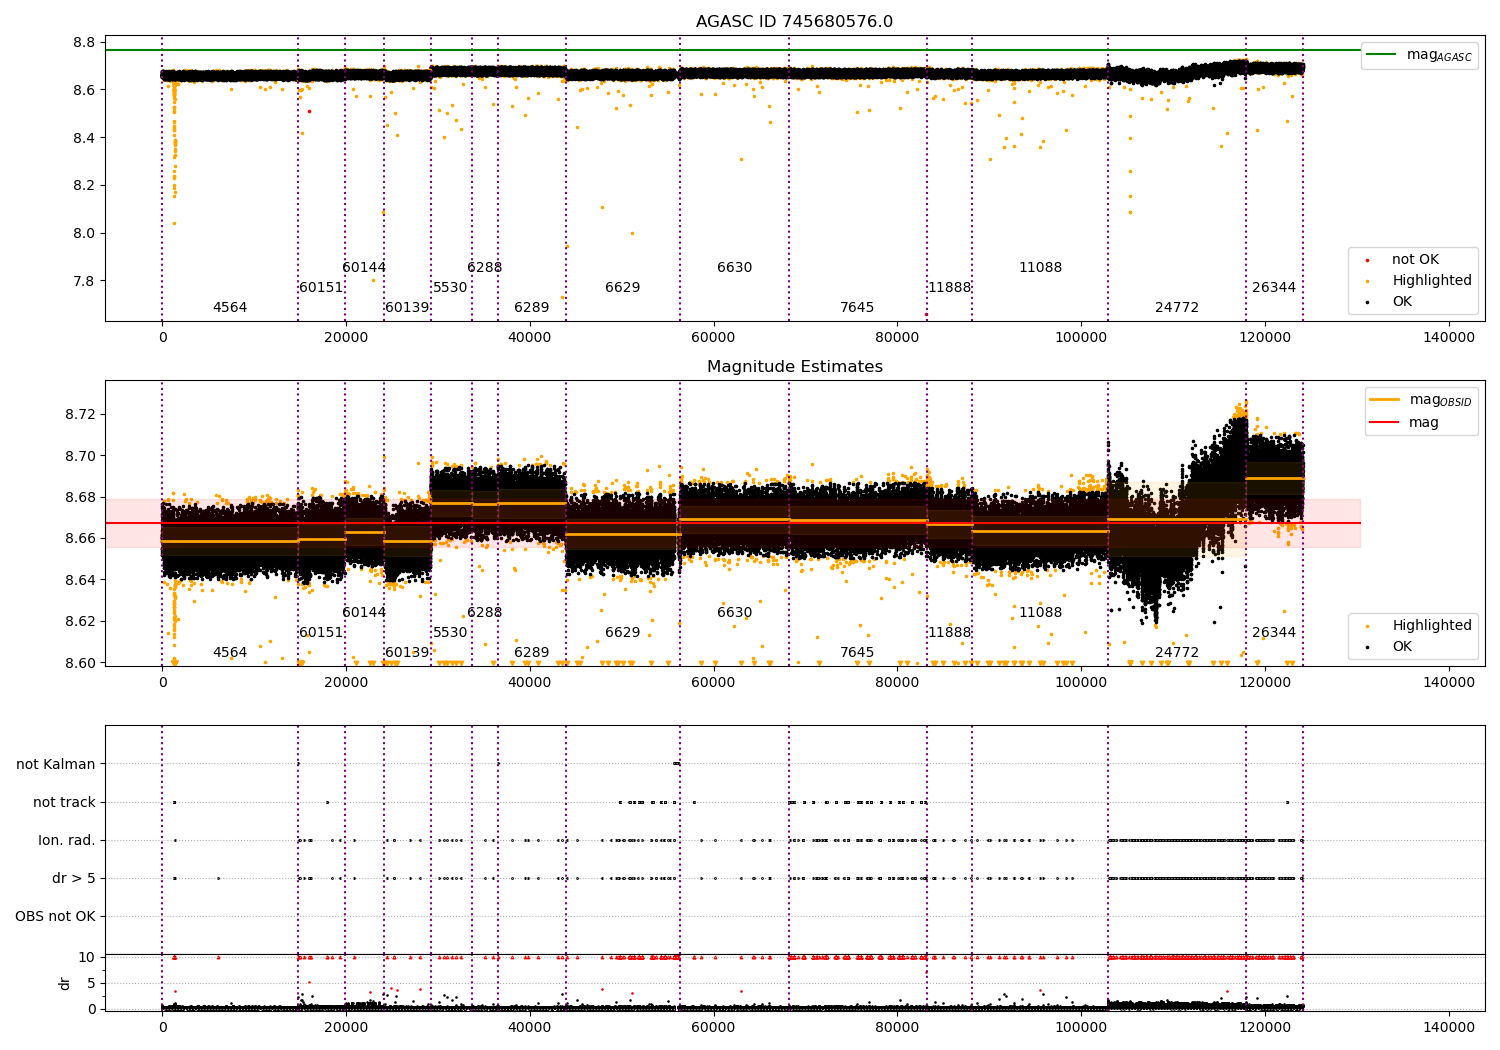Click obsid 7645 in the Magnitude Estimates plot
This screenshot has width=1500, height=1050.
pyautogui.click(x=857, y=653)
